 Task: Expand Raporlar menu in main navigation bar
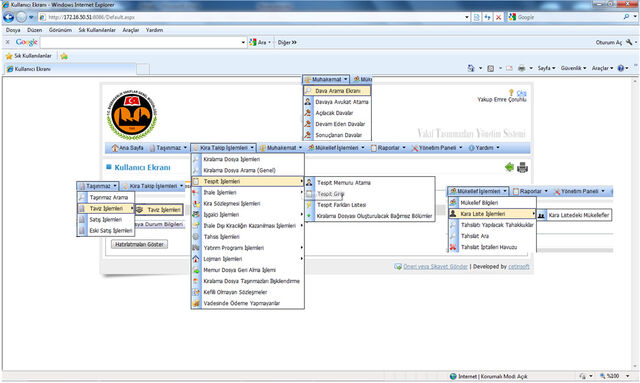click(388, 148)
